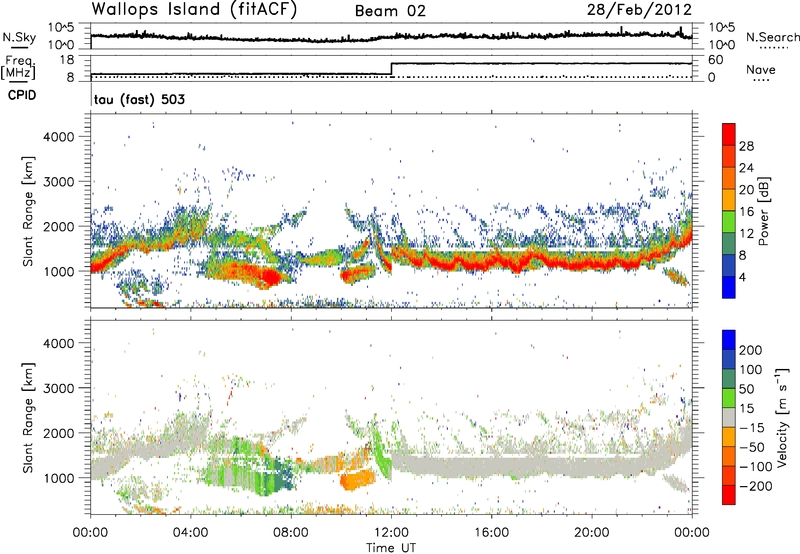Click the "18" frequency axis tick
Screen dimensions: 800x554
(66, 60)
